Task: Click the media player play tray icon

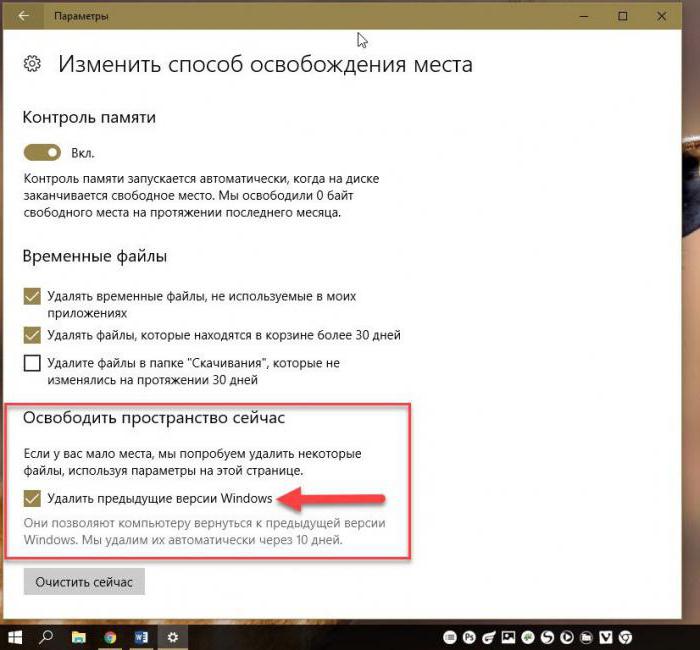Action: pyautogui.click(x=567, y=637)
